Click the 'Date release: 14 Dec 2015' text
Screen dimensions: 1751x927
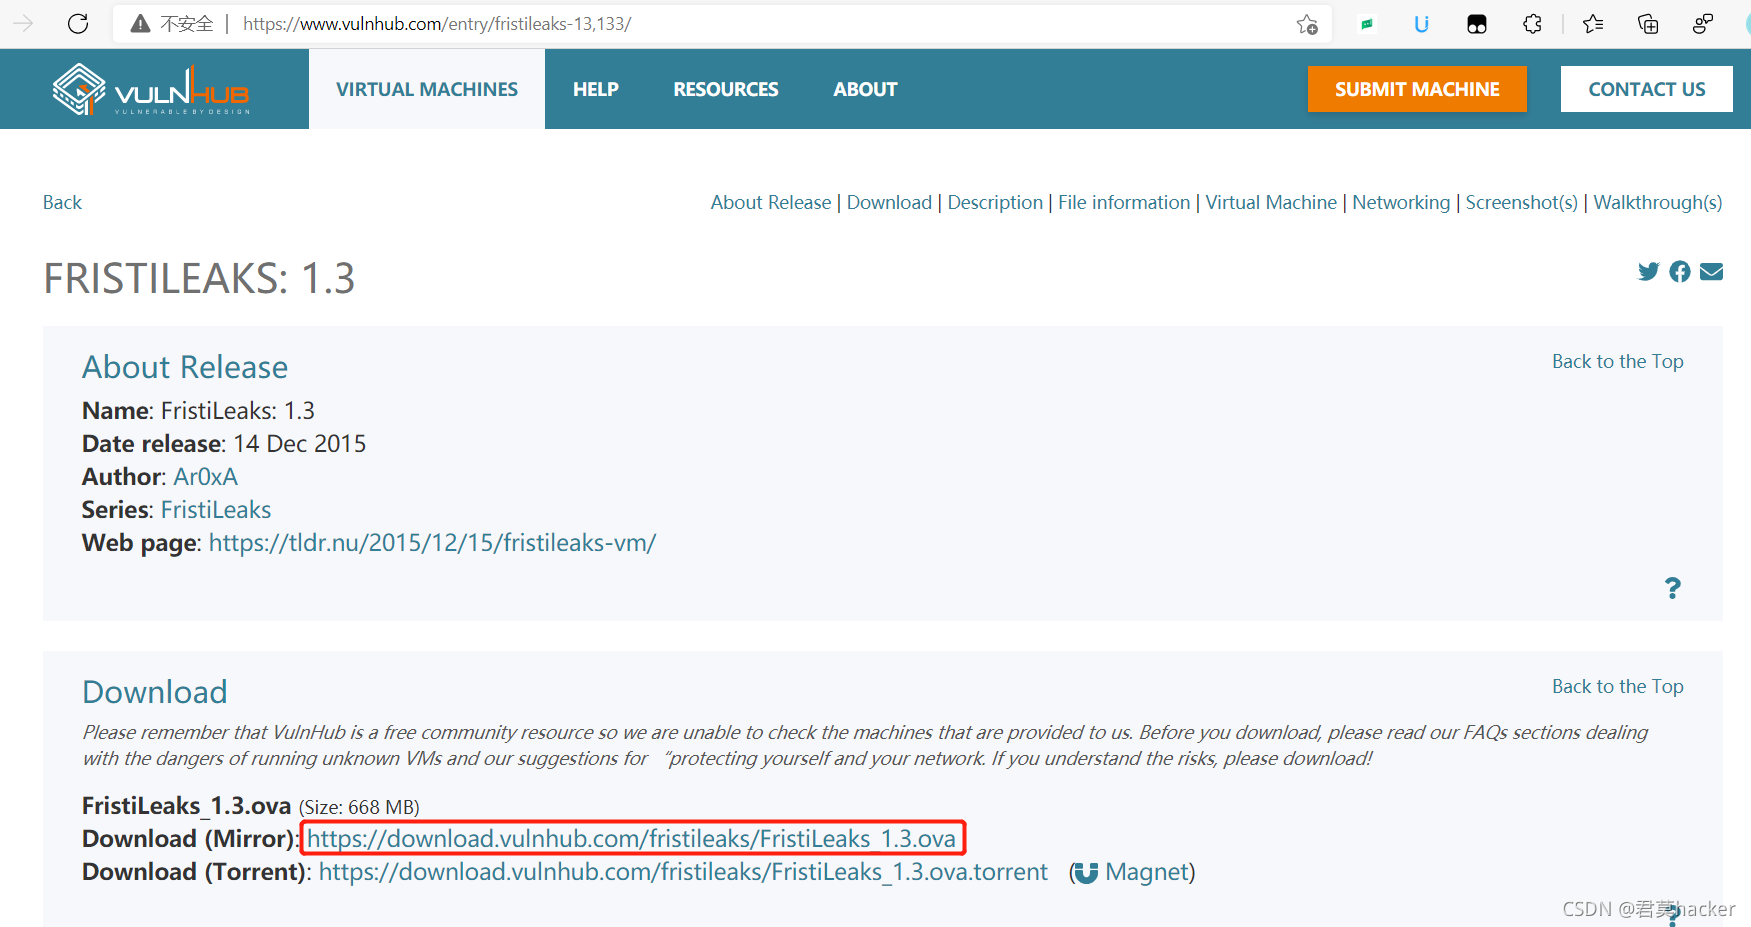click(x=224, y=443)
